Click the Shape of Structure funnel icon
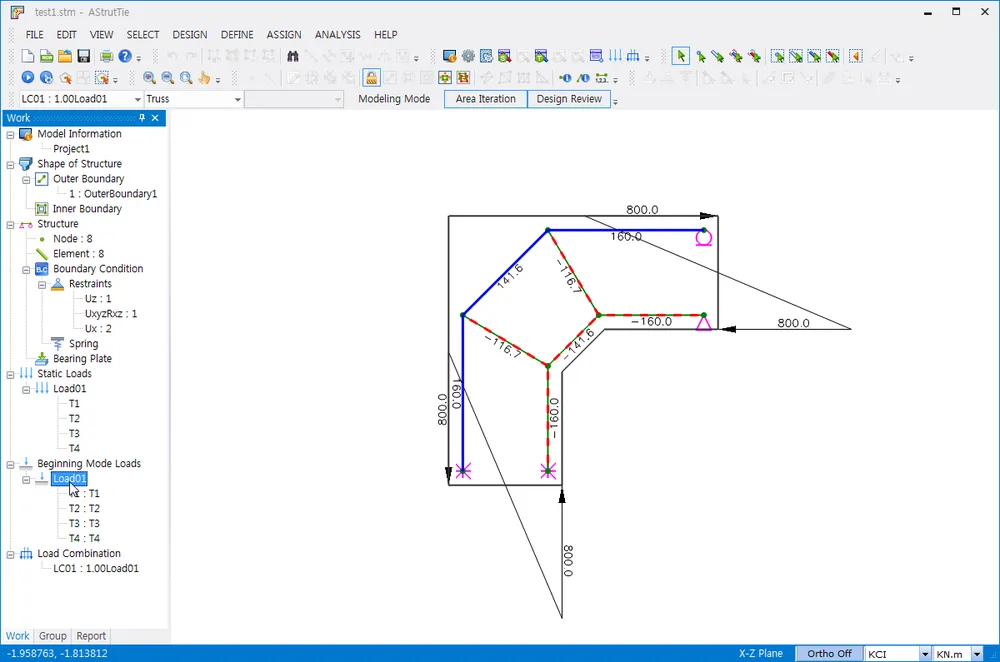This screenshot has width=1000, height=662. click(26, 164)
